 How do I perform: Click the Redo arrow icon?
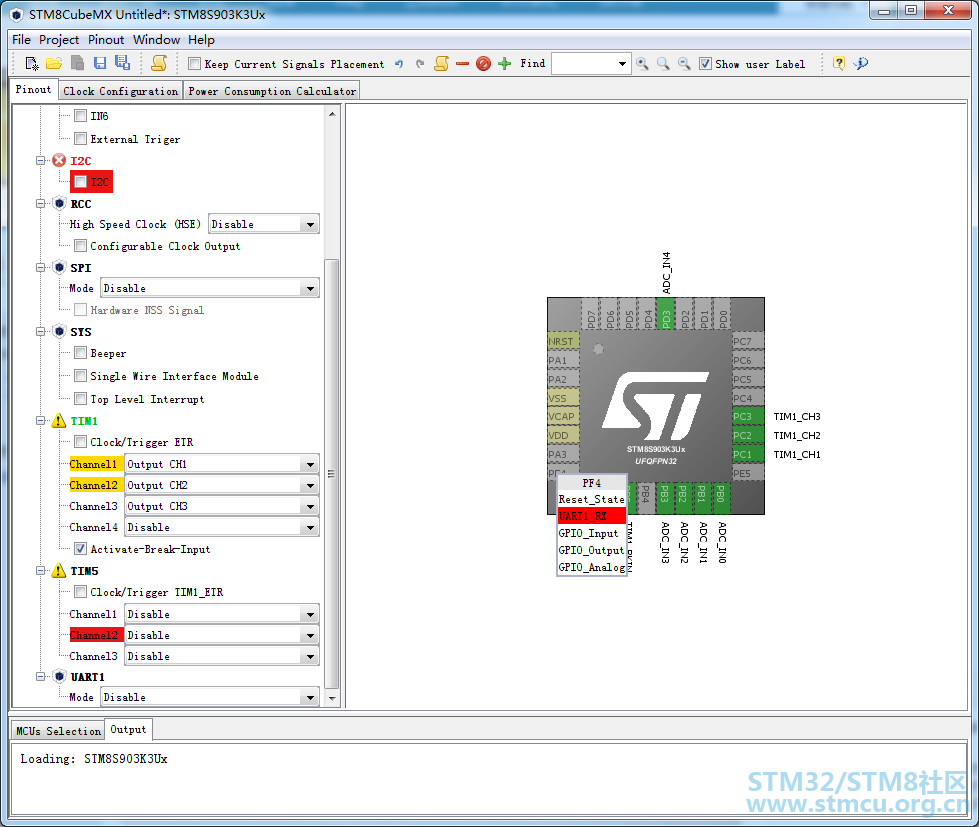point(420,64)
